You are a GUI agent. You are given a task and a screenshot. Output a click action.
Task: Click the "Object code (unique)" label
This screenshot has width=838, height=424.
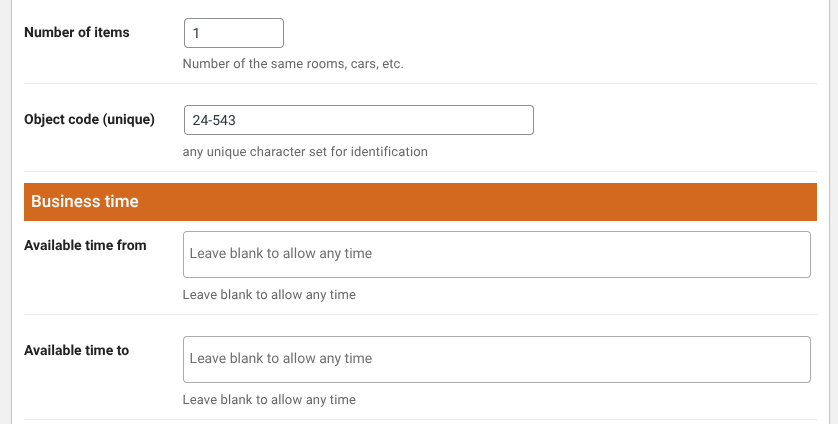coord(89,119)
